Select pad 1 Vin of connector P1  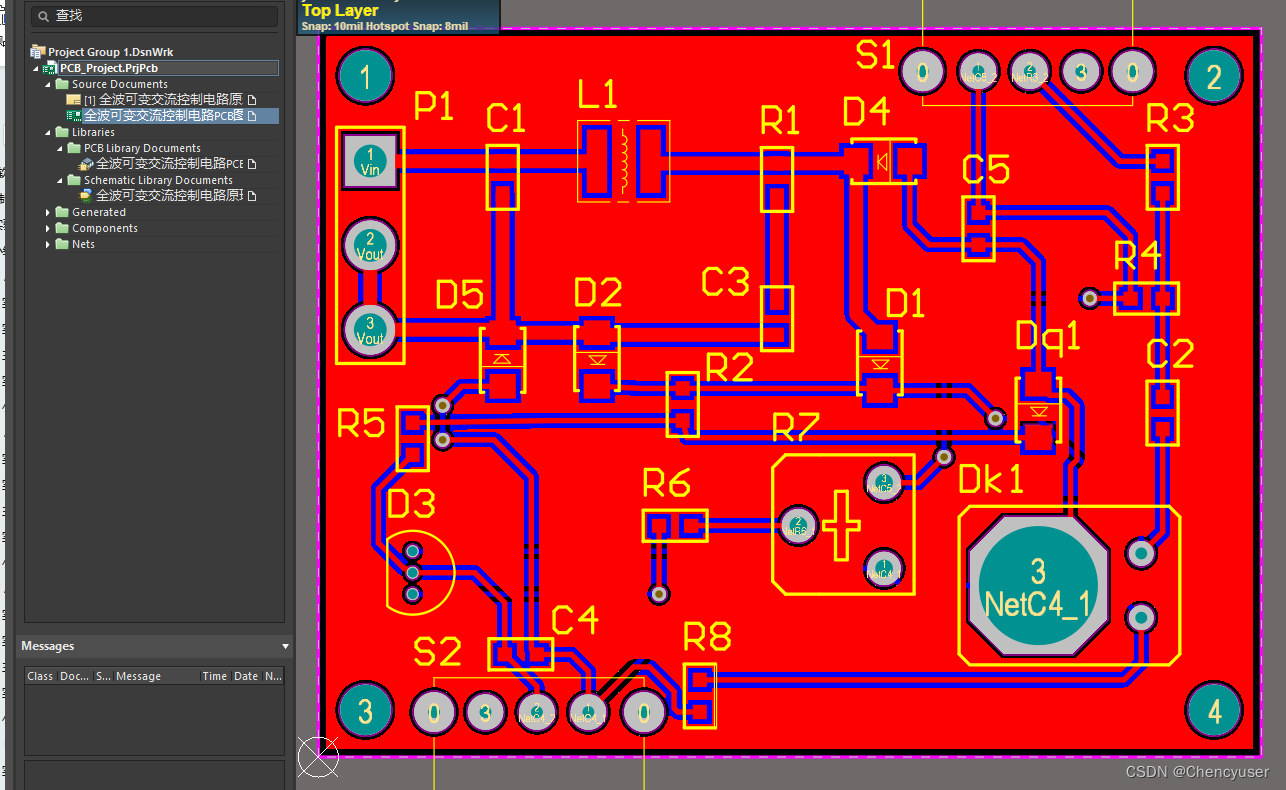[370, 161]
